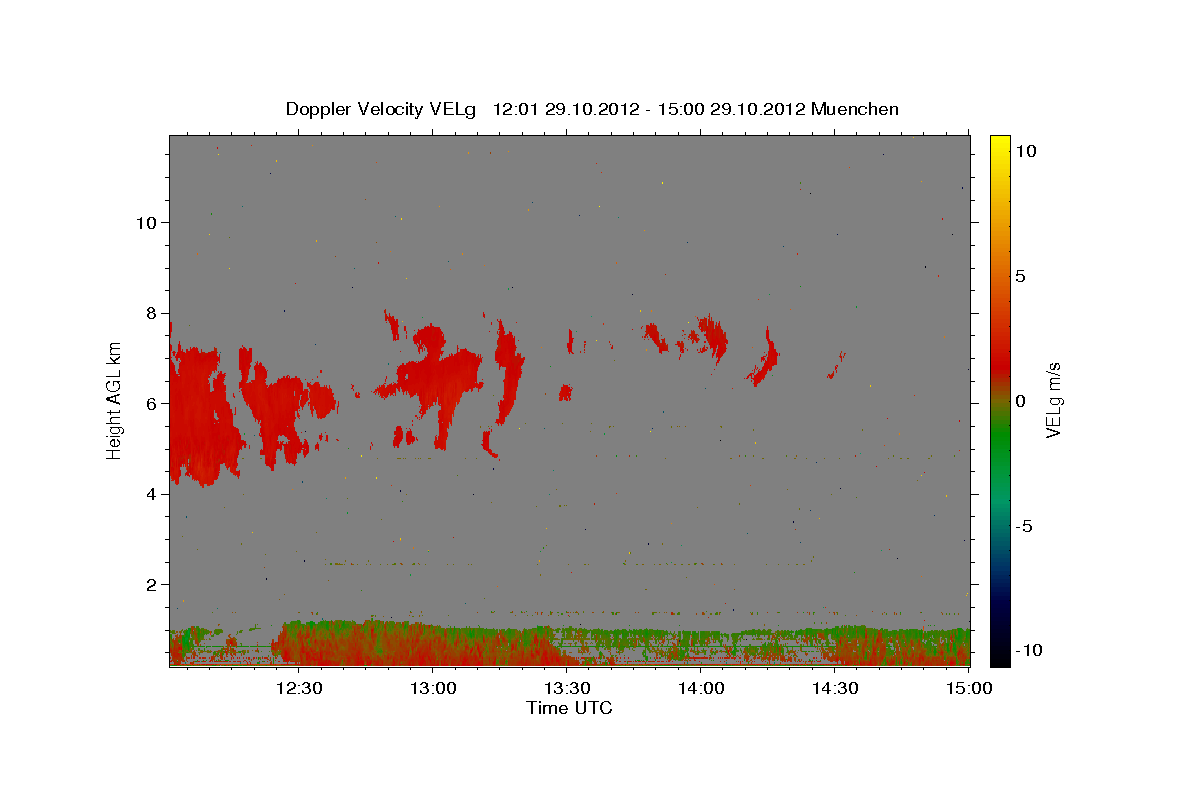Click the '12:30' time axis label
1200x800 pixels.
(x=299, y=688)
